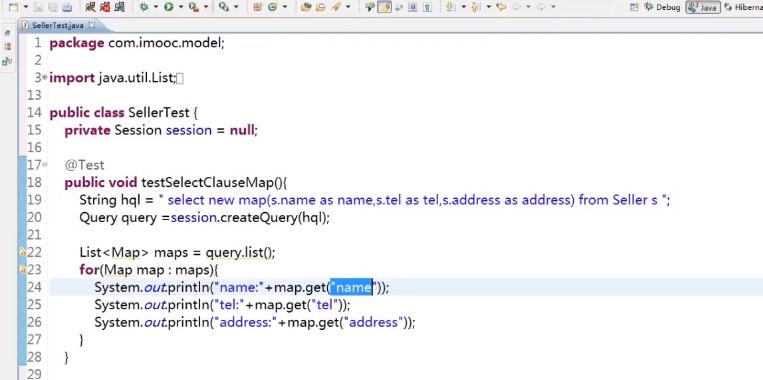Click the '@Test' annotation text
763x380 pixels.
coord(84,165)
